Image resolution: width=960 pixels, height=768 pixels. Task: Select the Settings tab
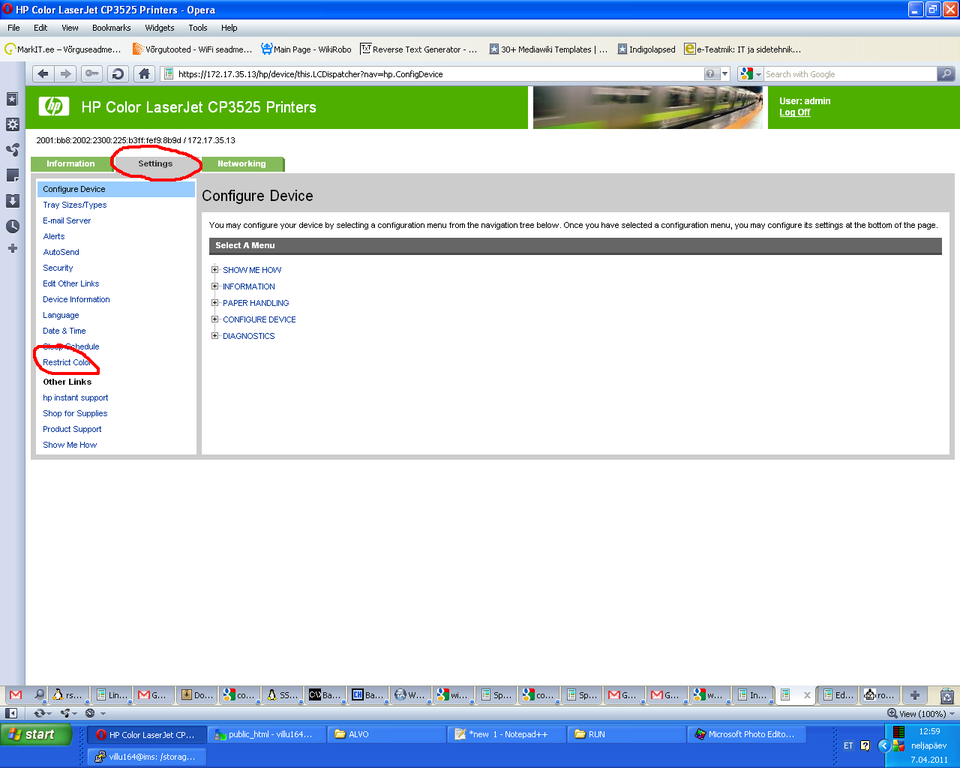tap(156, 164)
